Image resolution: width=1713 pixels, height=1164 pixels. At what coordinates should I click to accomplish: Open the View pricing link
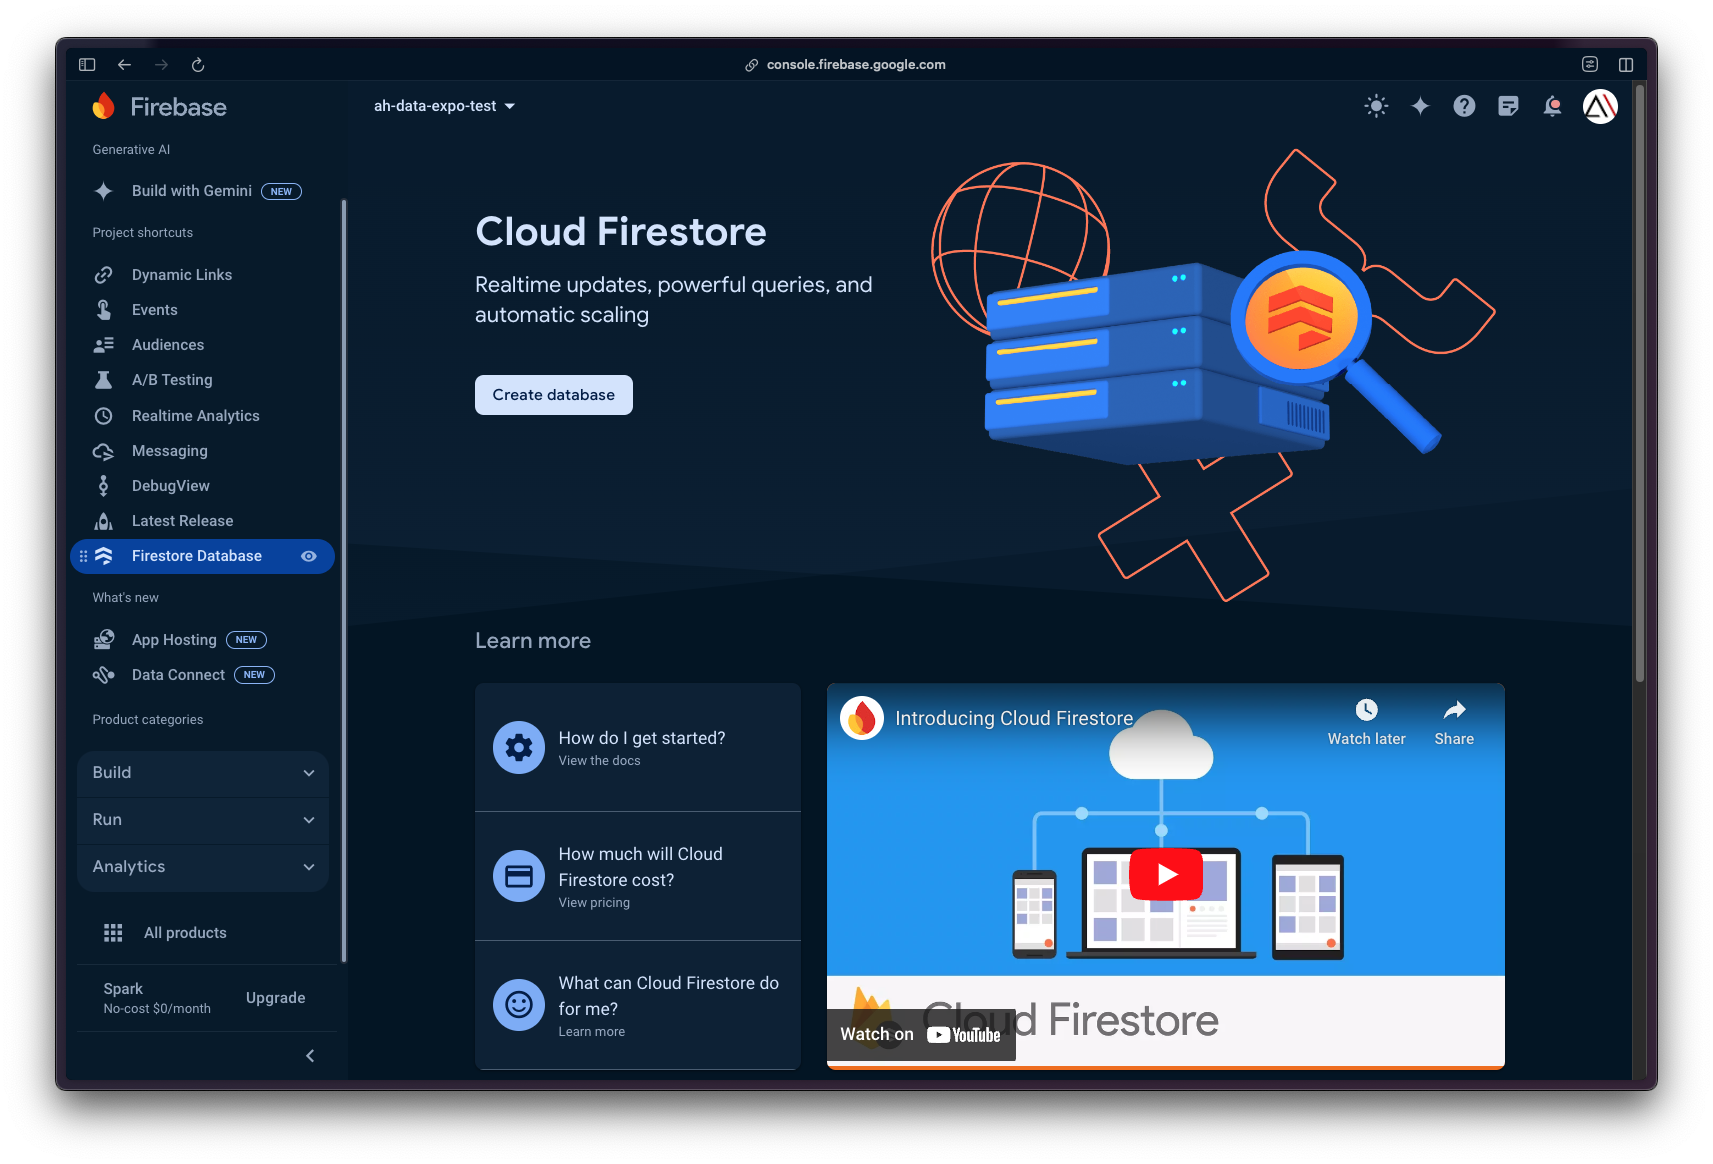[594, 903]
